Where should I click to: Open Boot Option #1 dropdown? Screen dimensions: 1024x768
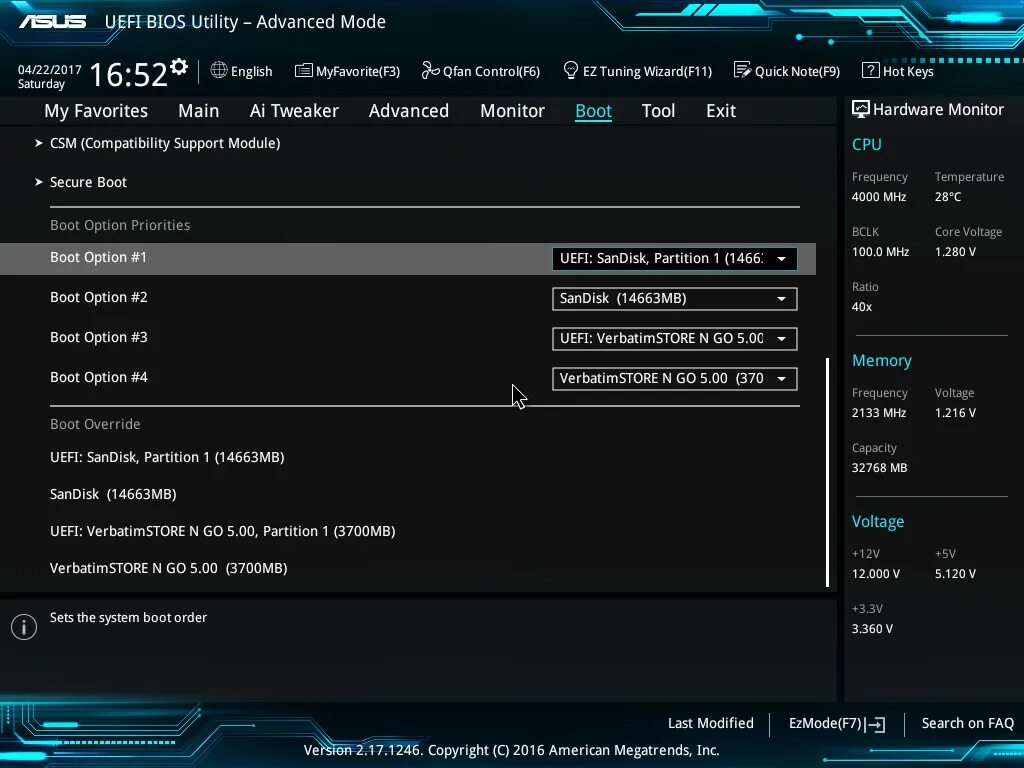675,259
